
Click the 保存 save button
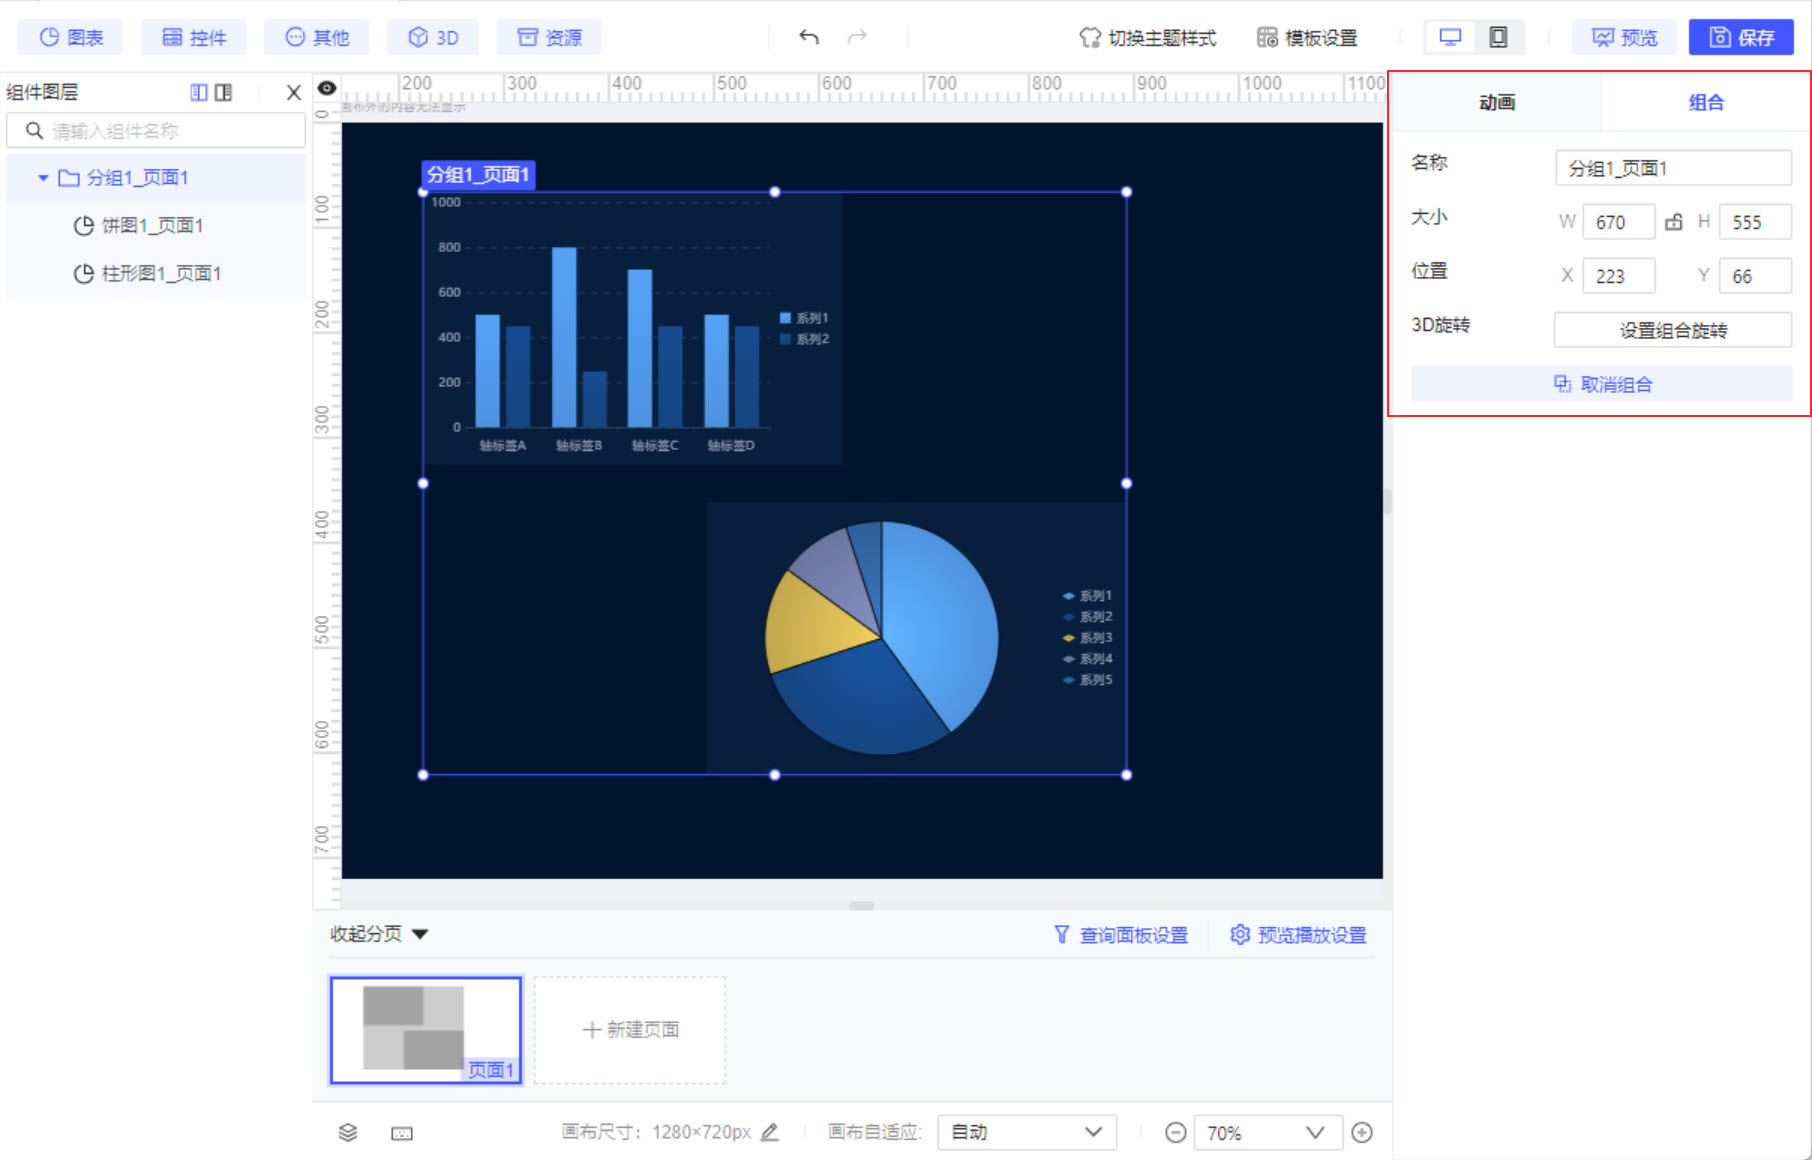pyautogui.click(x=1741, y=37)
